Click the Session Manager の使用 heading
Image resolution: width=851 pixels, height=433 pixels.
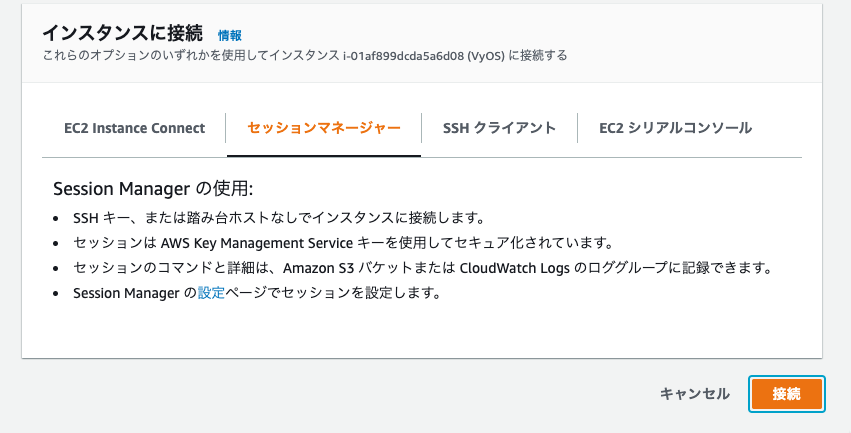click(x=154, y=189)
